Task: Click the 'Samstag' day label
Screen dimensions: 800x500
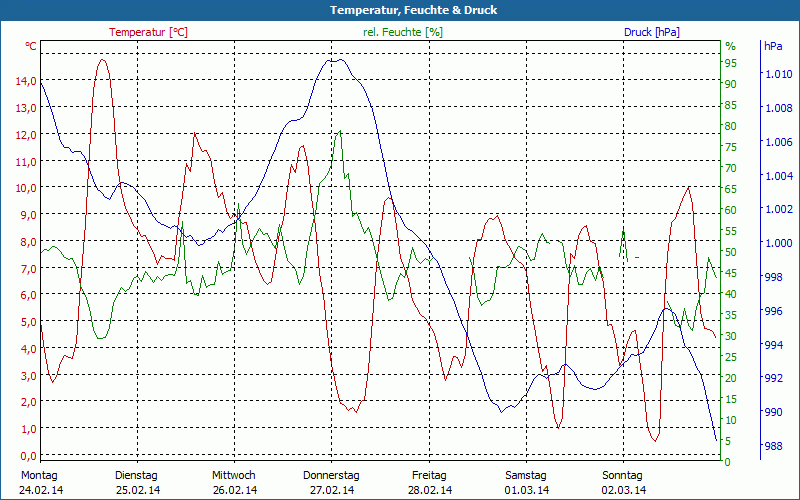Action: 526,475
